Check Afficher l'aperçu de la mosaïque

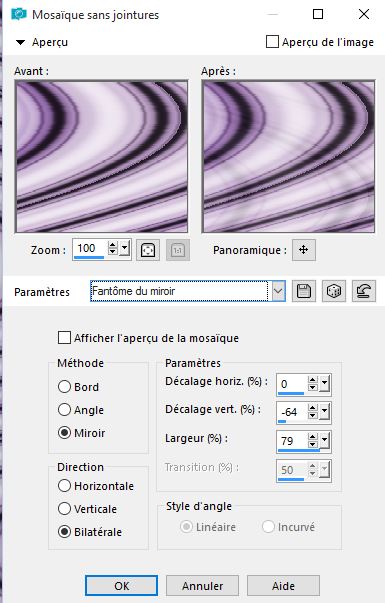64,338
